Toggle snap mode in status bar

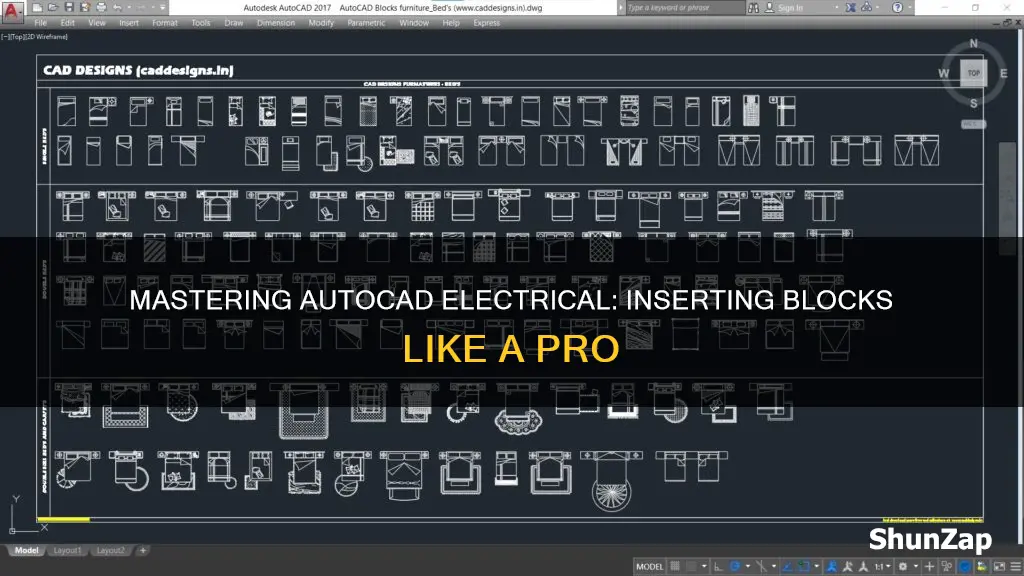tap(692, 567)
